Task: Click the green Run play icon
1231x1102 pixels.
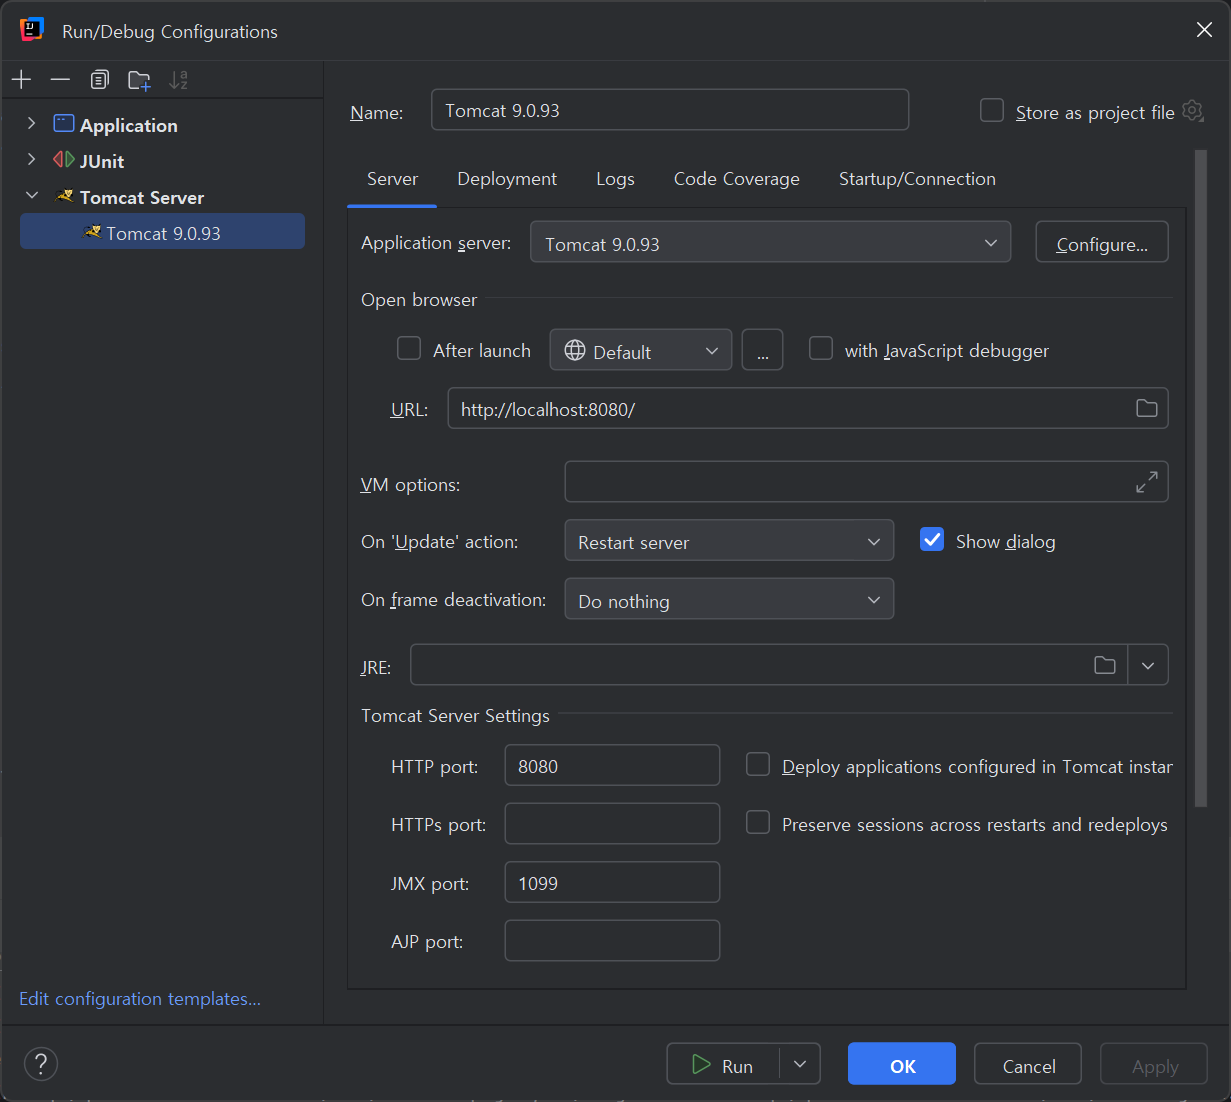Action: point(702,1065)
